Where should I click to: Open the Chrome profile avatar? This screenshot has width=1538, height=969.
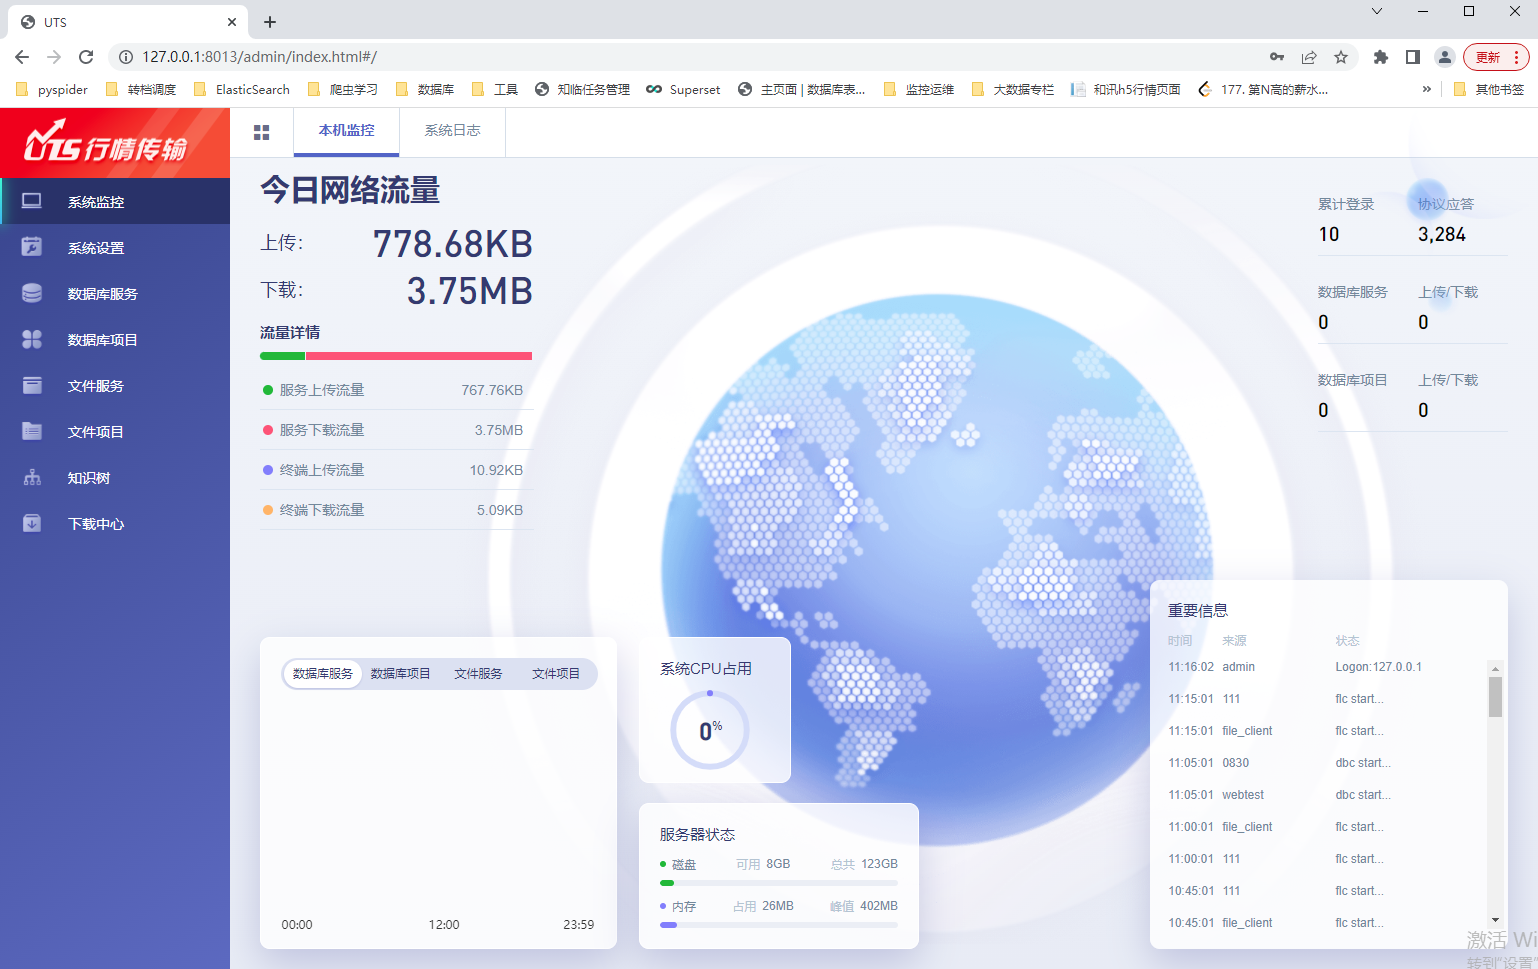tap(1445, 57)
